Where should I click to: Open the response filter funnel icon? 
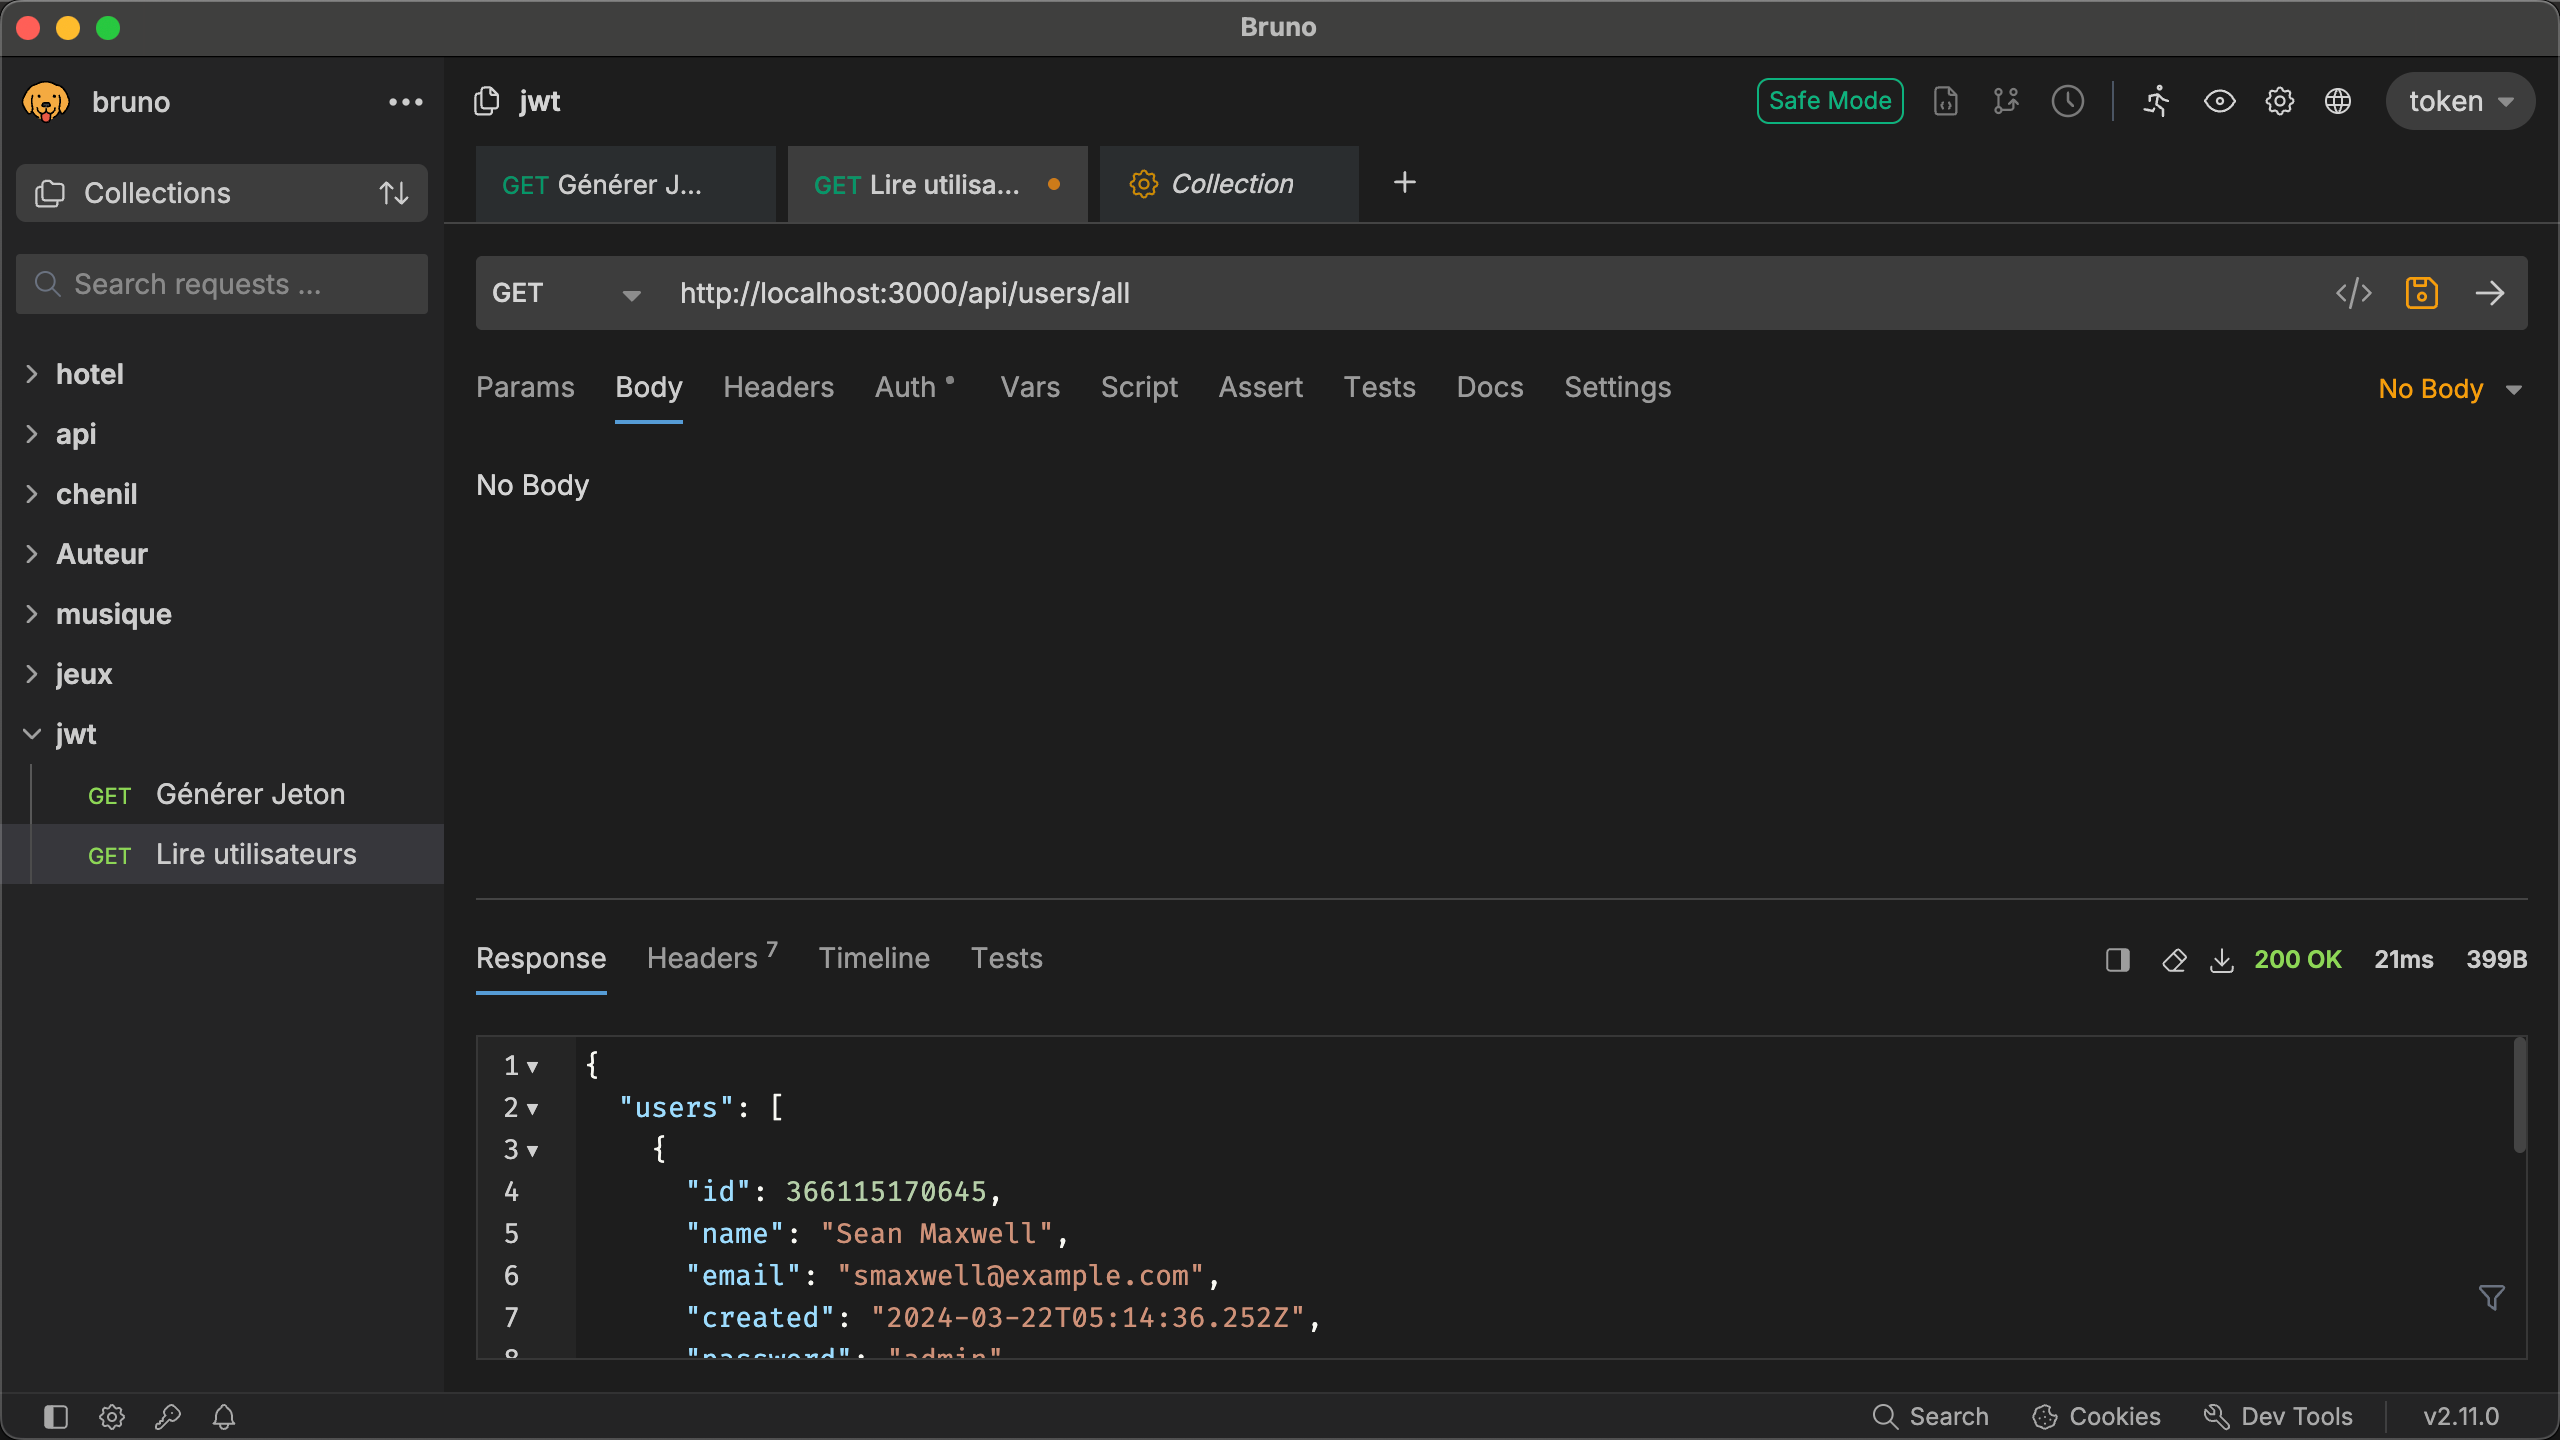point(2491,1297)
